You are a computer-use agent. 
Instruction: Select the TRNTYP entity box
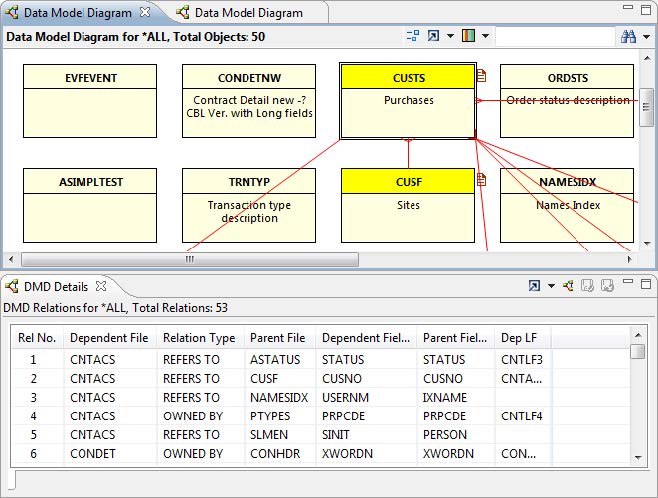tap(249, 206)
